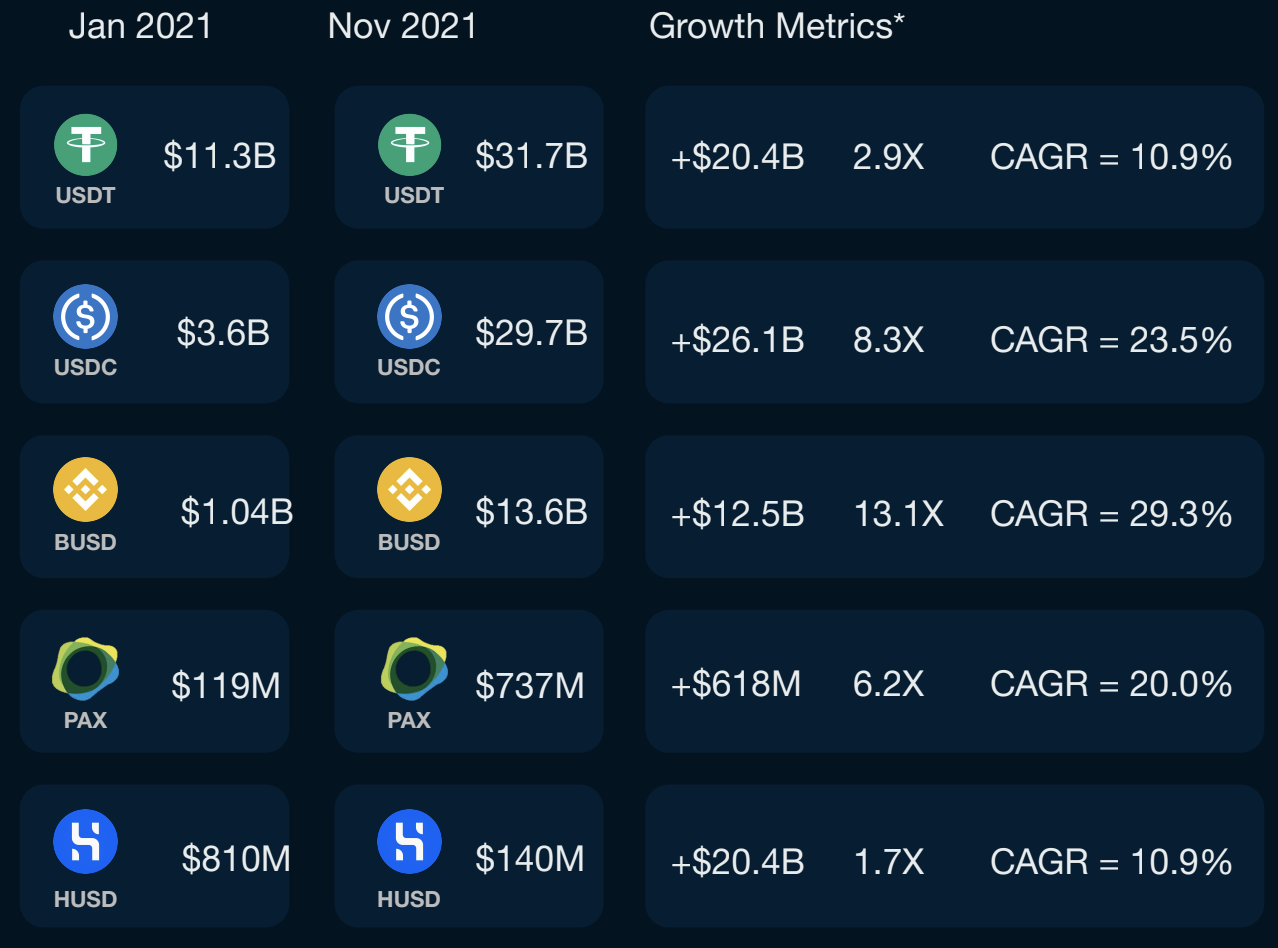Click the BUSD icon under Nov 2021
This screenshot has height=948, width=1278.
point(409,491)
